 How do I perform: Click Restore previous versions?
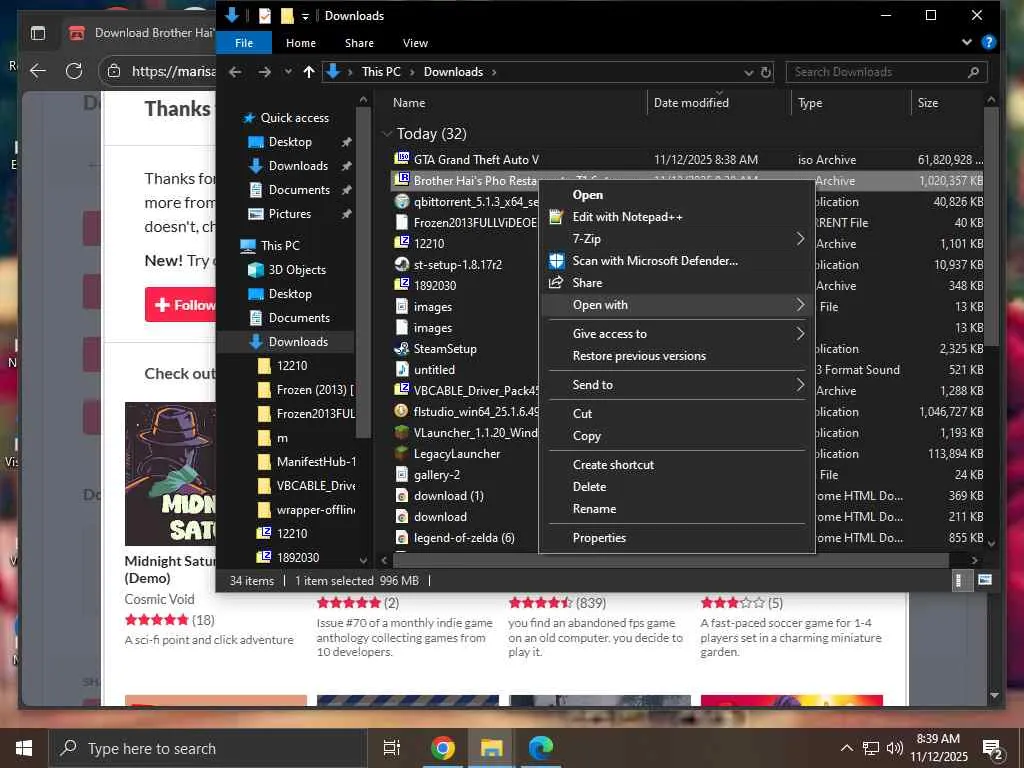click(677, 356)
